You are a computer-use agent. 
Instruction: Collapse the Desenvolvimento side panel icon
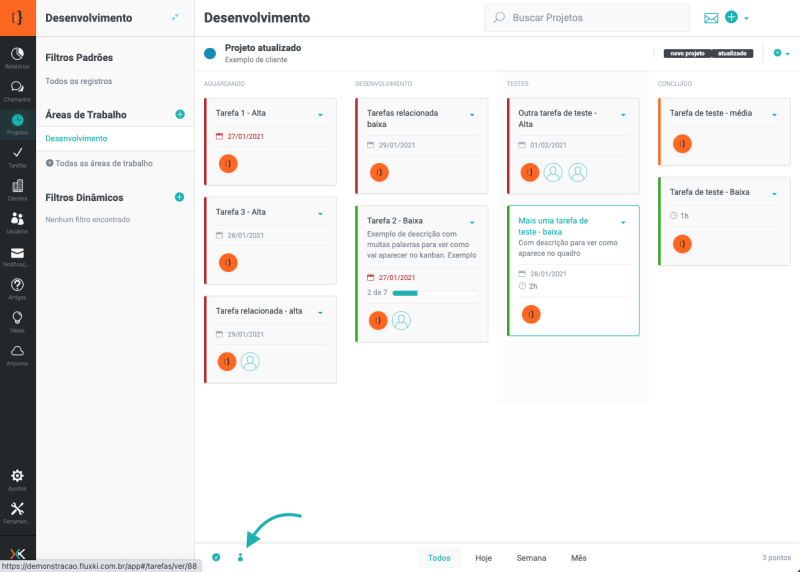[x=176, y=18]
